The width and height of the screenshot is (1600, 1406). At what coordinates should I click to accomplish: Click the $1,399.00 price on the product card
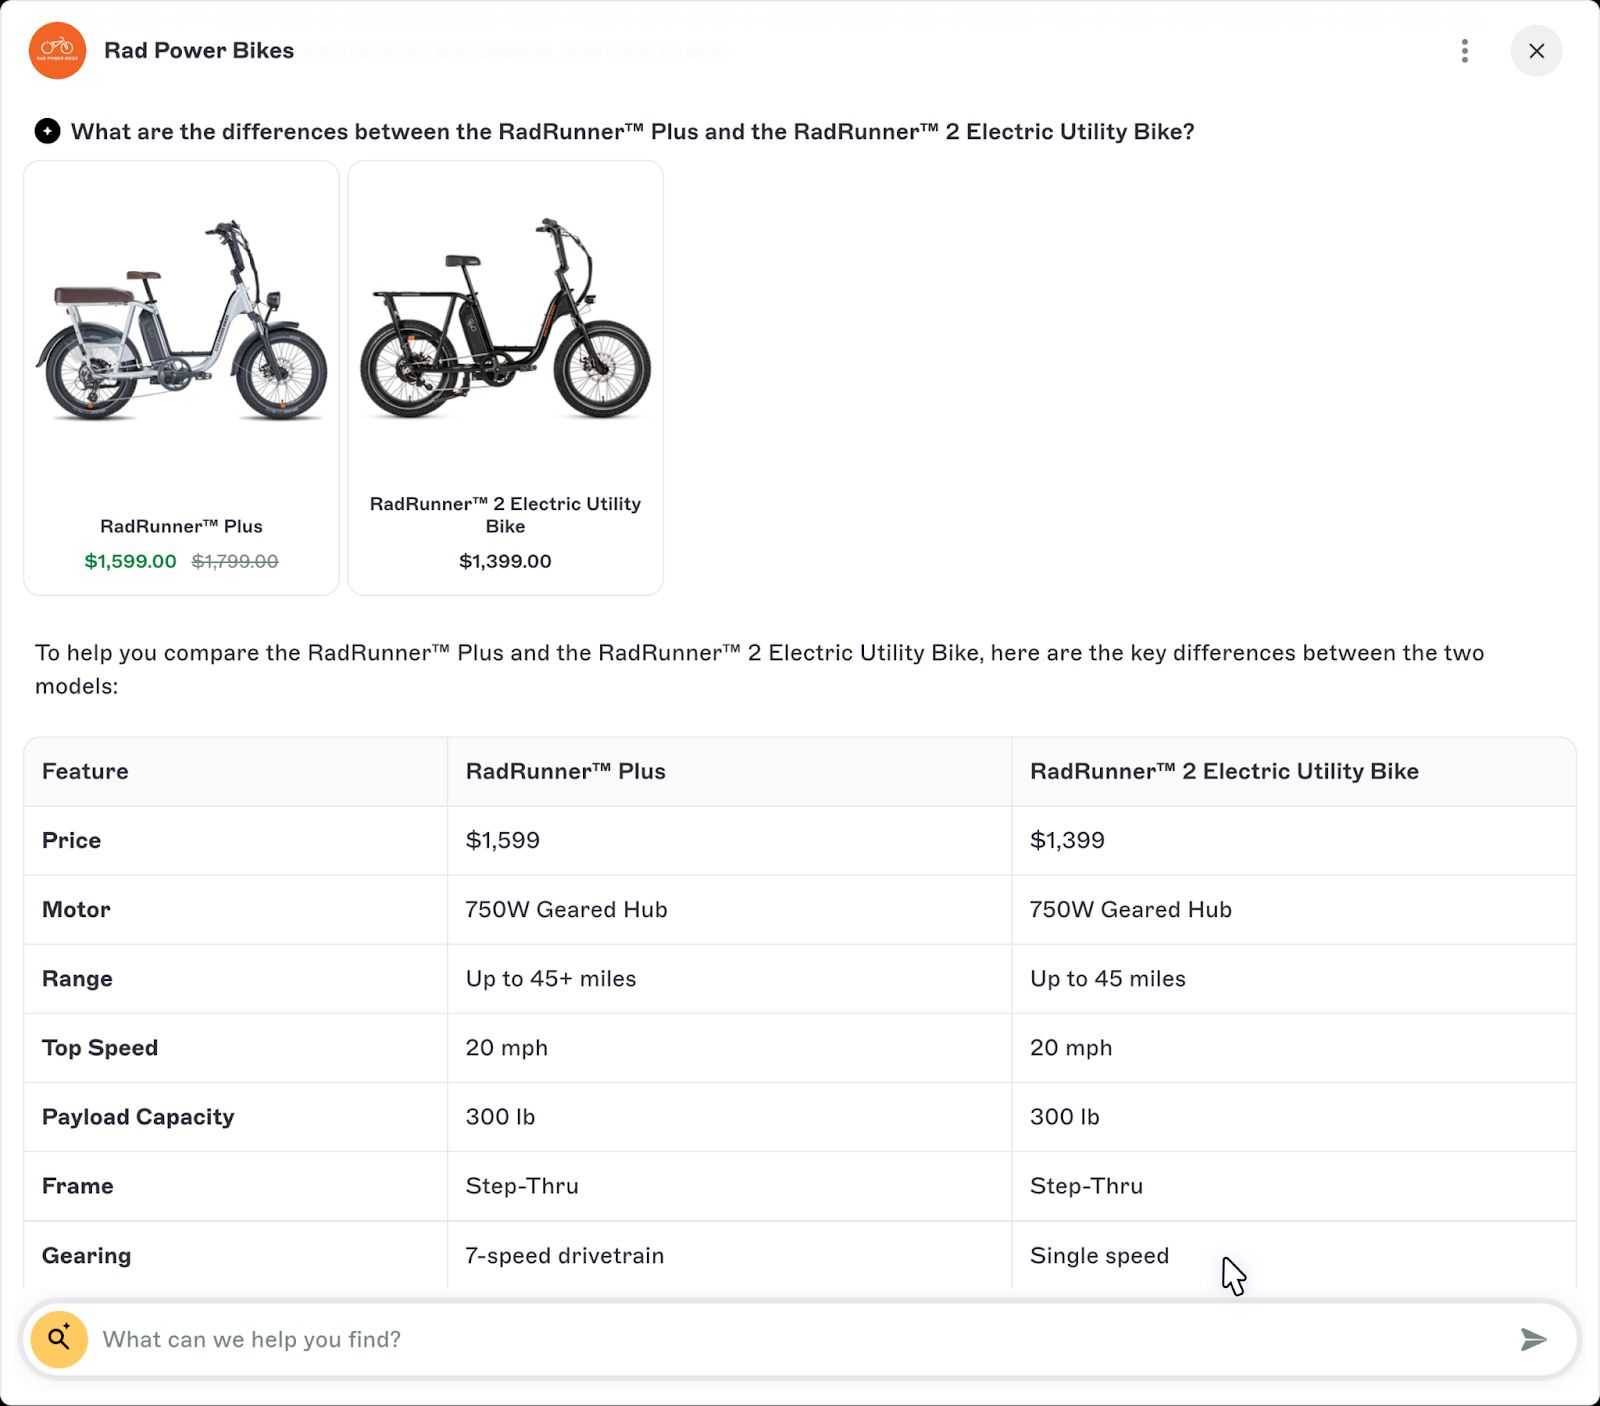tap(505, 561)
